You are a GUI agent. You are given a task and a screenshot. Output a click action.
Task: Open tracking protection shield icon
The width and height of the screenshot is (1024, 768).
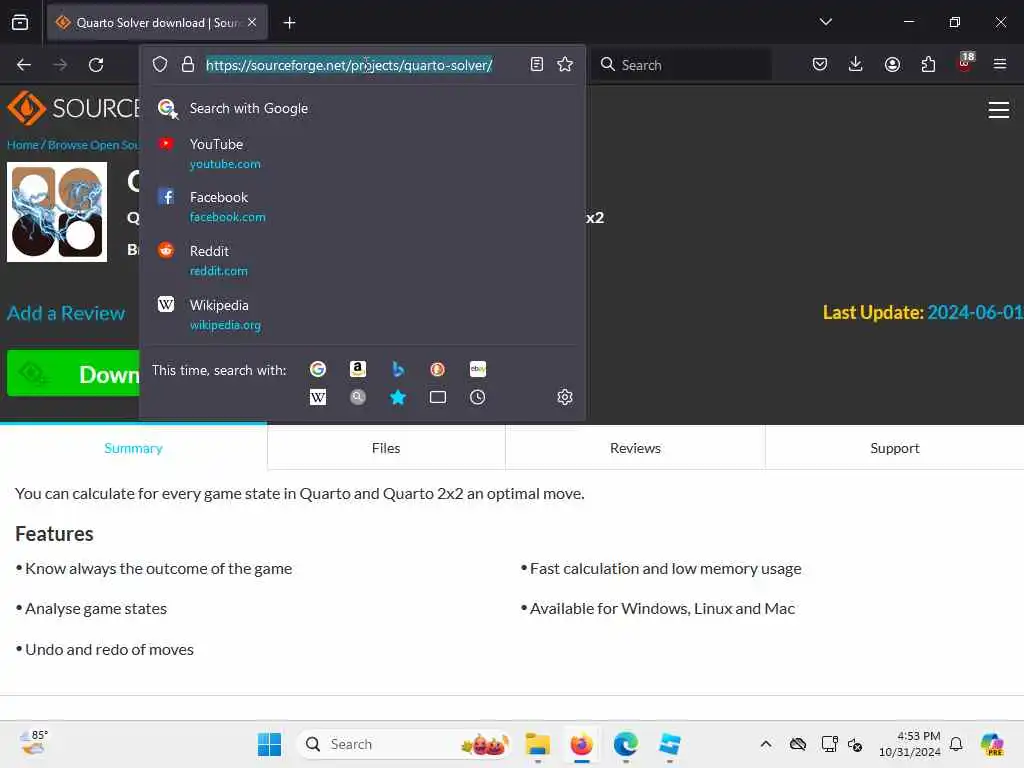coord(160,64)
